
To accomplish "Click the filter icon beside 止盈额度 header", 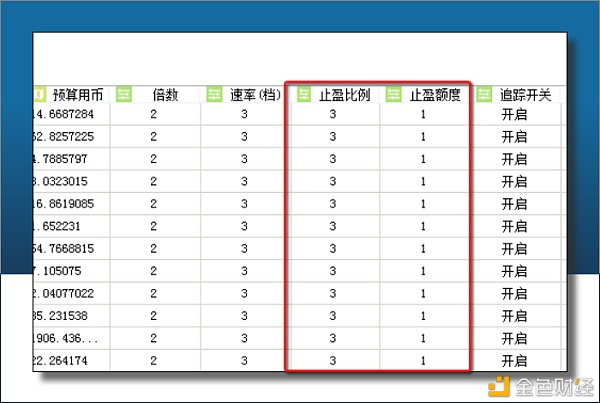I will [393, 94].
